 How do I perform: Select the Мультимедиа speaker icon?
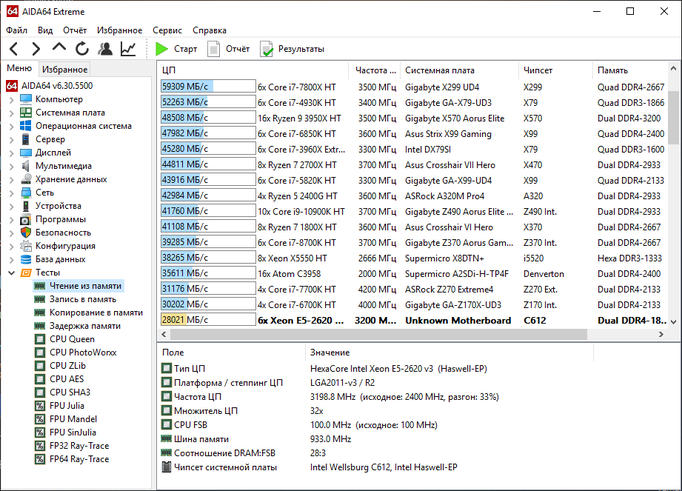(26, 166)
